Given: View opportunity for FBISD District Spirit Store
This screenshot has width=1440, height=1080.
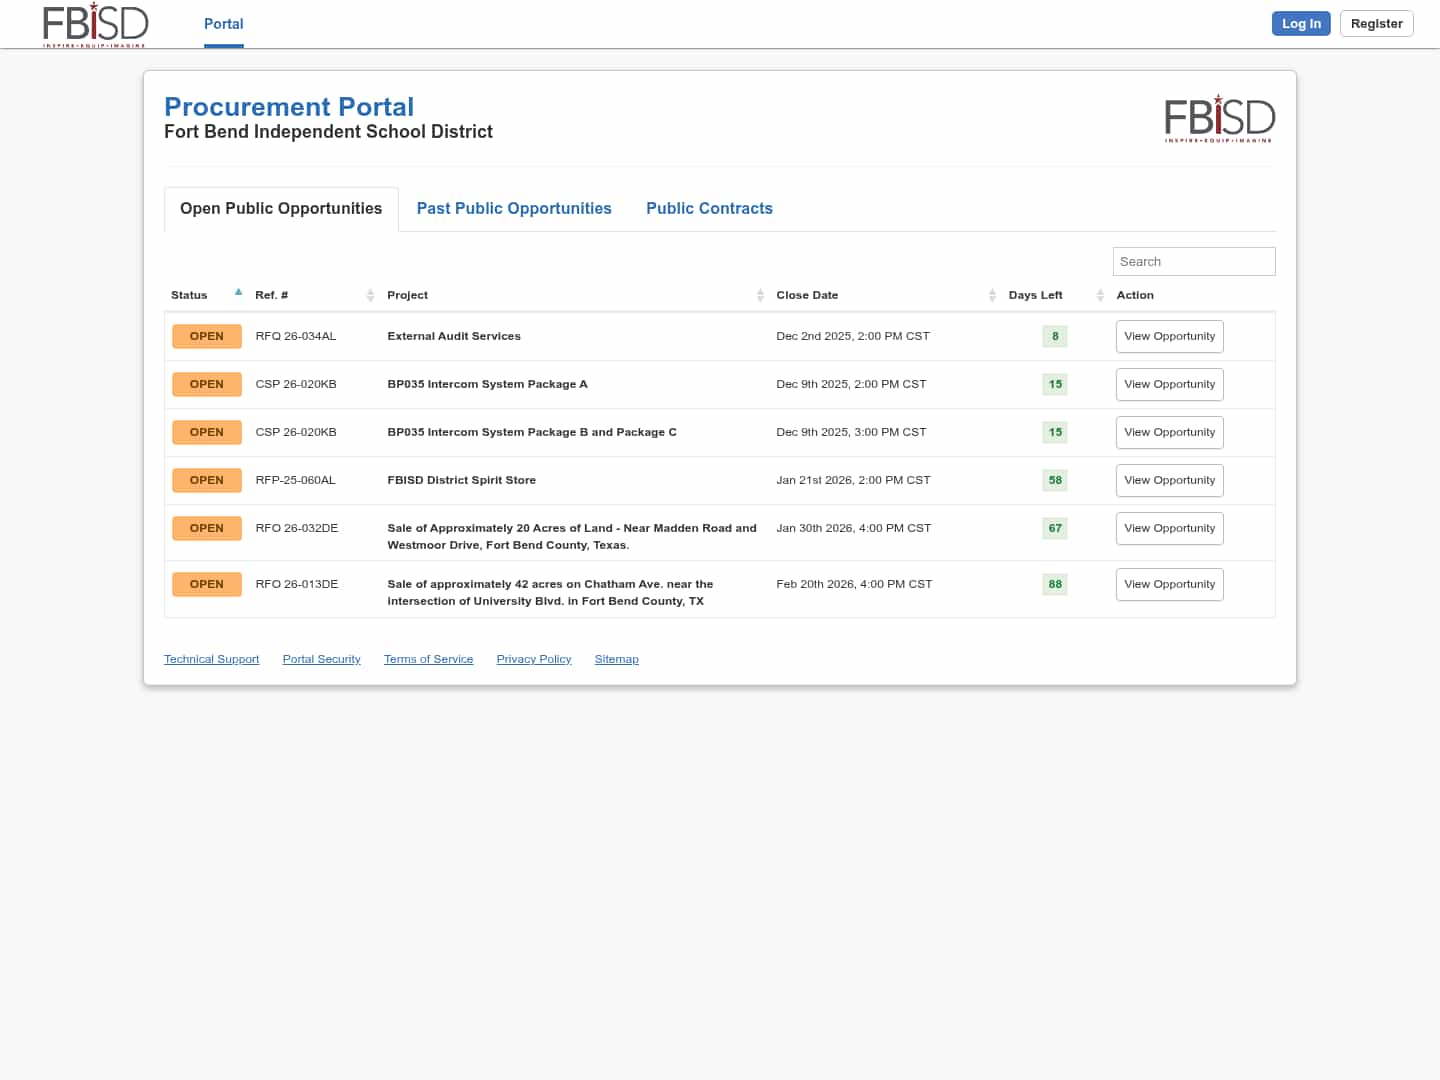Looking at the screenshot, I should [x=1169, y=481].
